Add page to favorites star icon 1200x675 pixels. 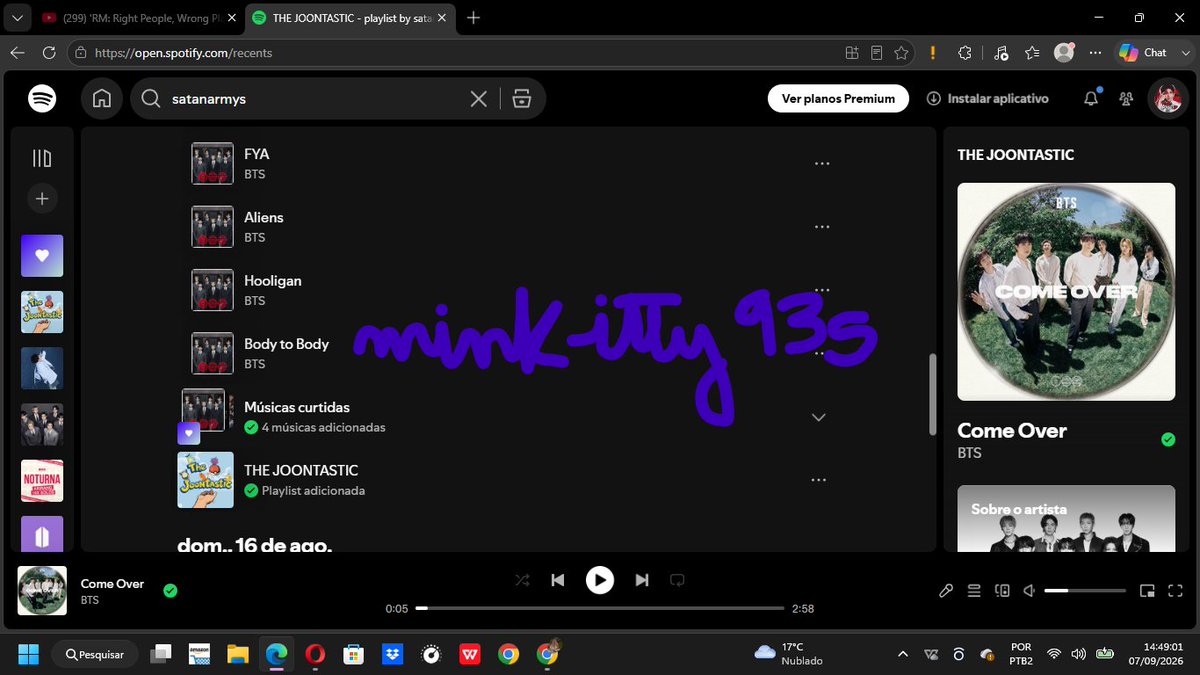(x=901, y=53)
